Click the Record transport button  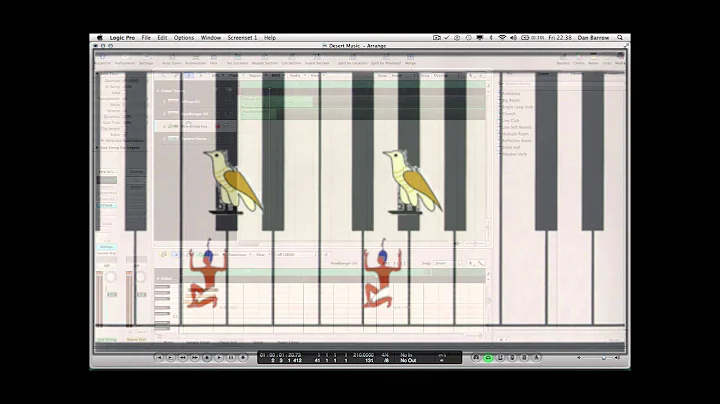(243, 357)
